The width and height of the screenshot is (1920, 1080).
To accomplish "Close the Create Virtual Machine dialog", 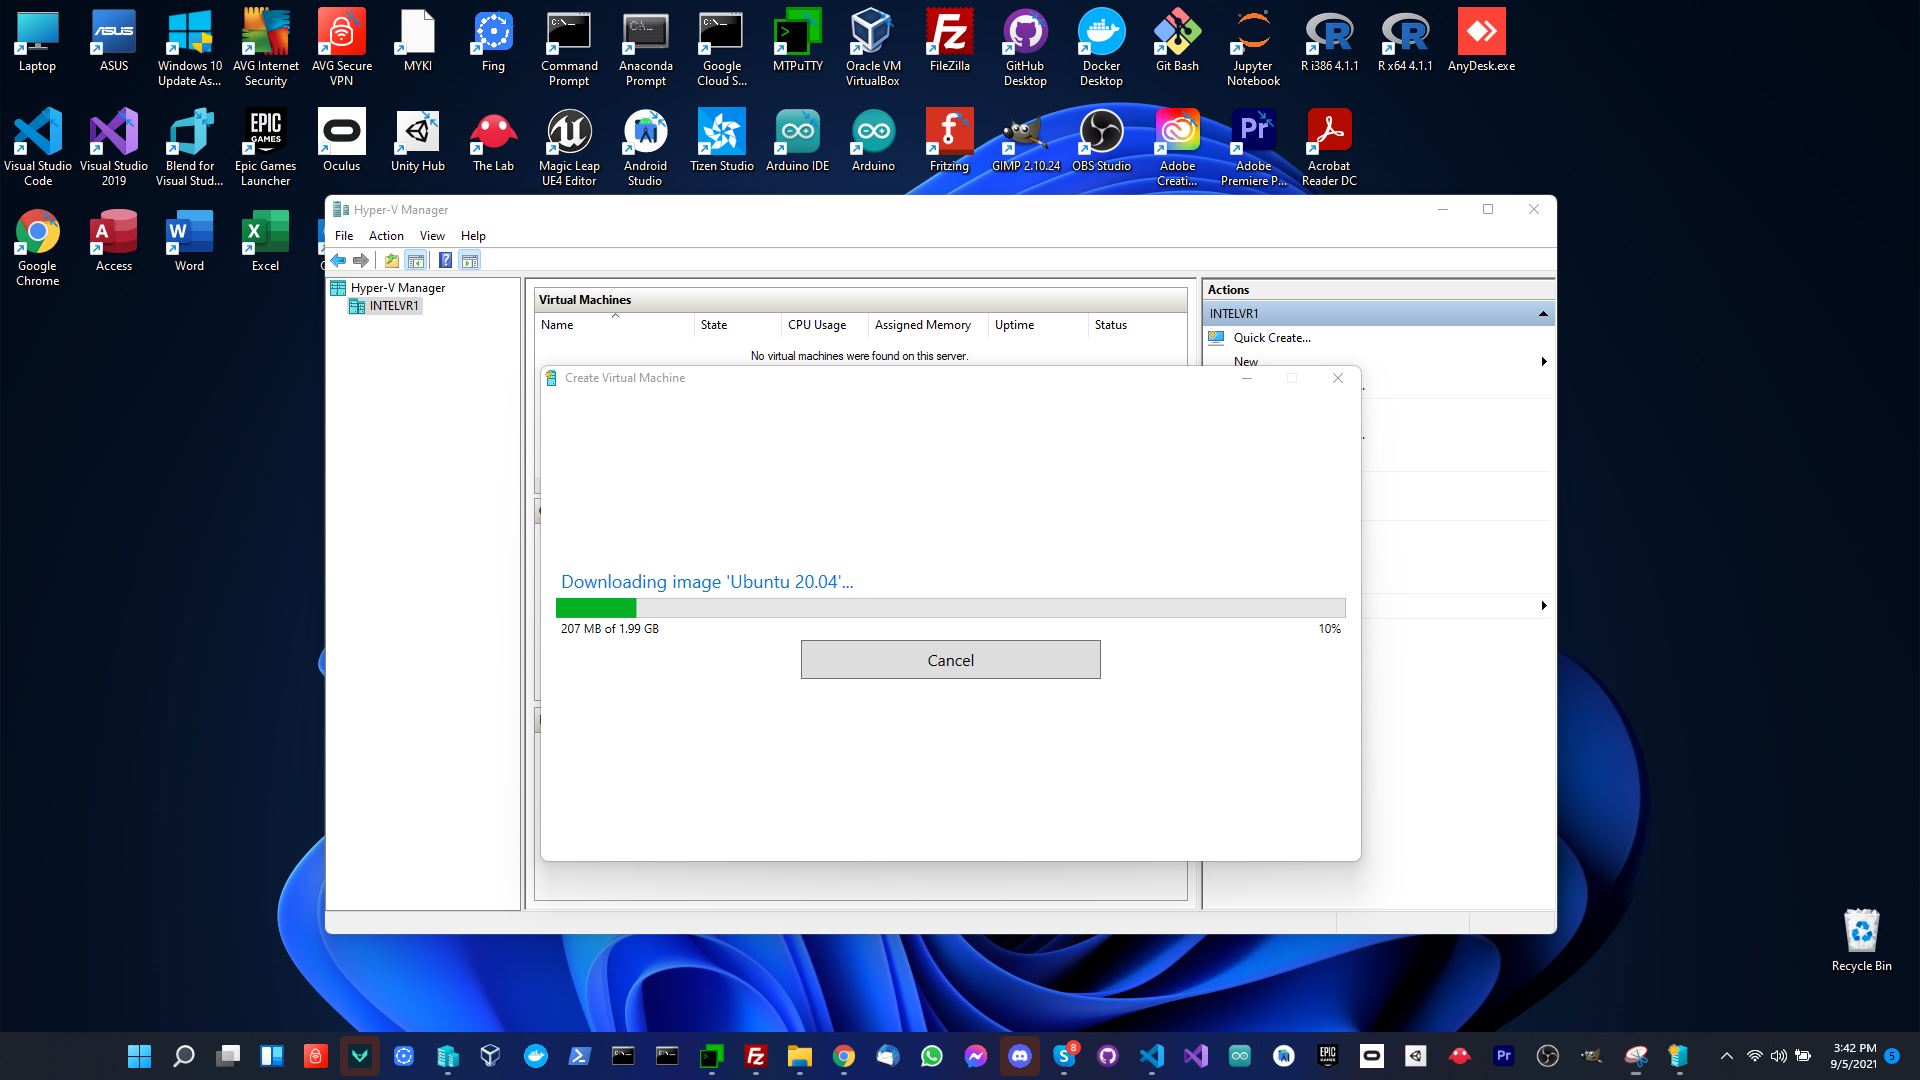I will coord(1338,378).
